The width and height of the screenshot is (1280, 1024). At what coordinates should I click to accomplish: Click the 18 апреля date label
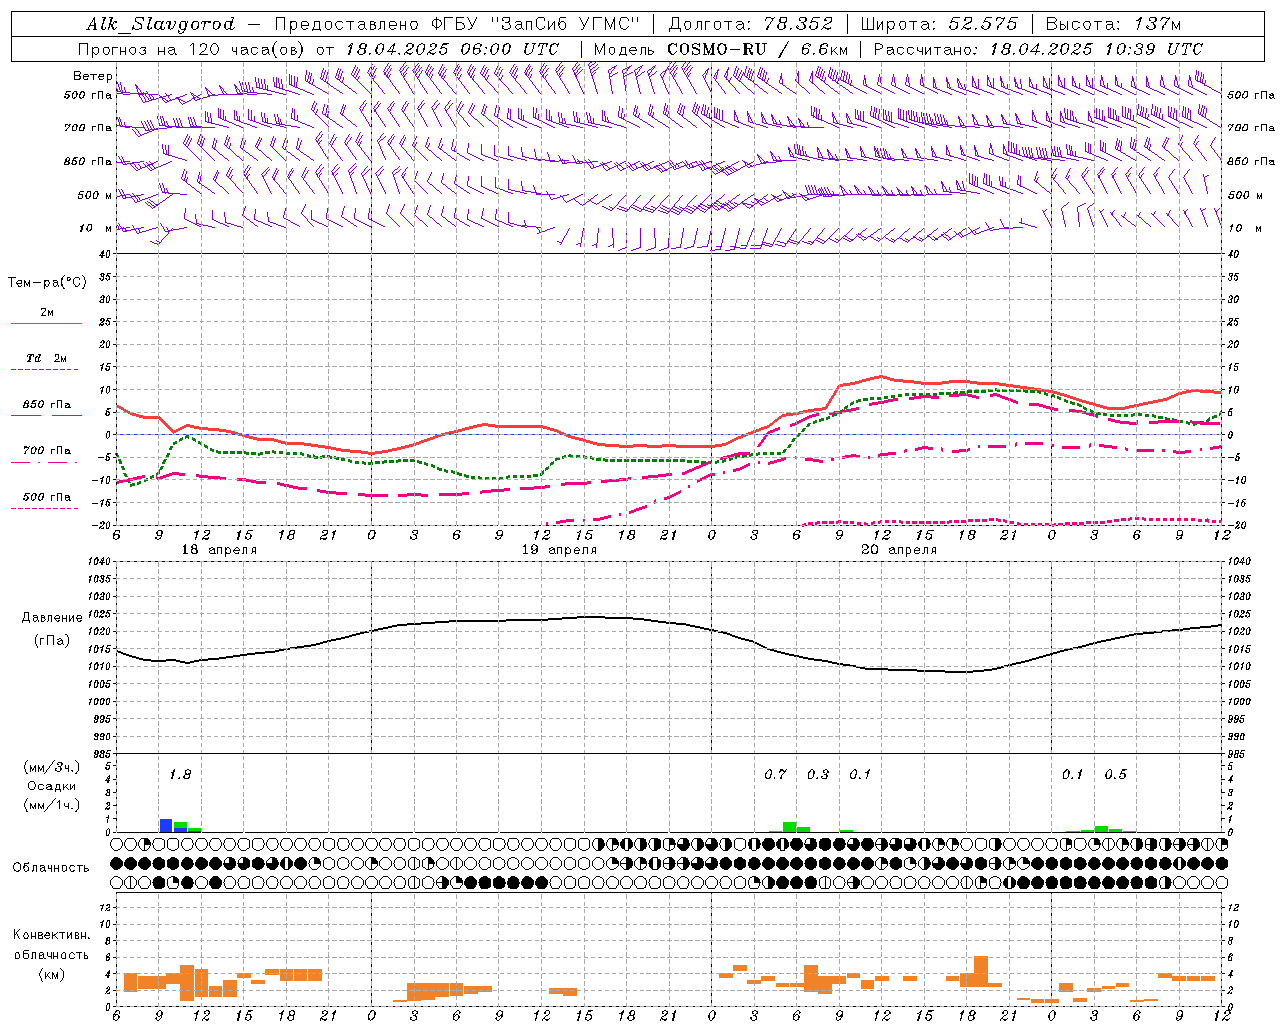(219, 550)
